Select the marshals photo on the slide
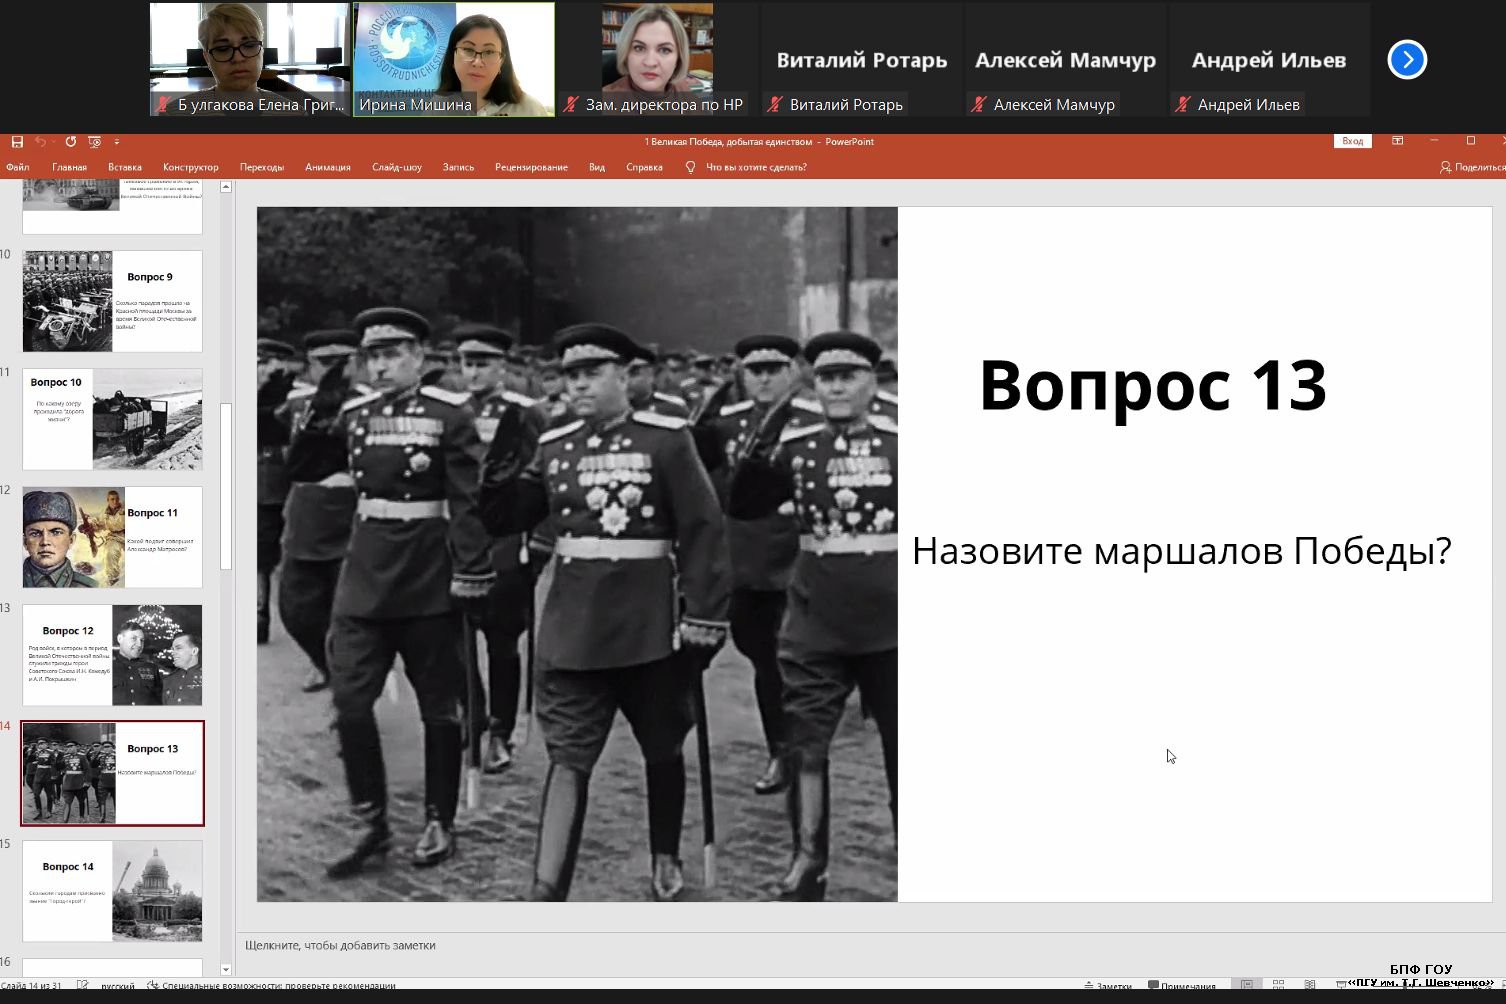 577,554
